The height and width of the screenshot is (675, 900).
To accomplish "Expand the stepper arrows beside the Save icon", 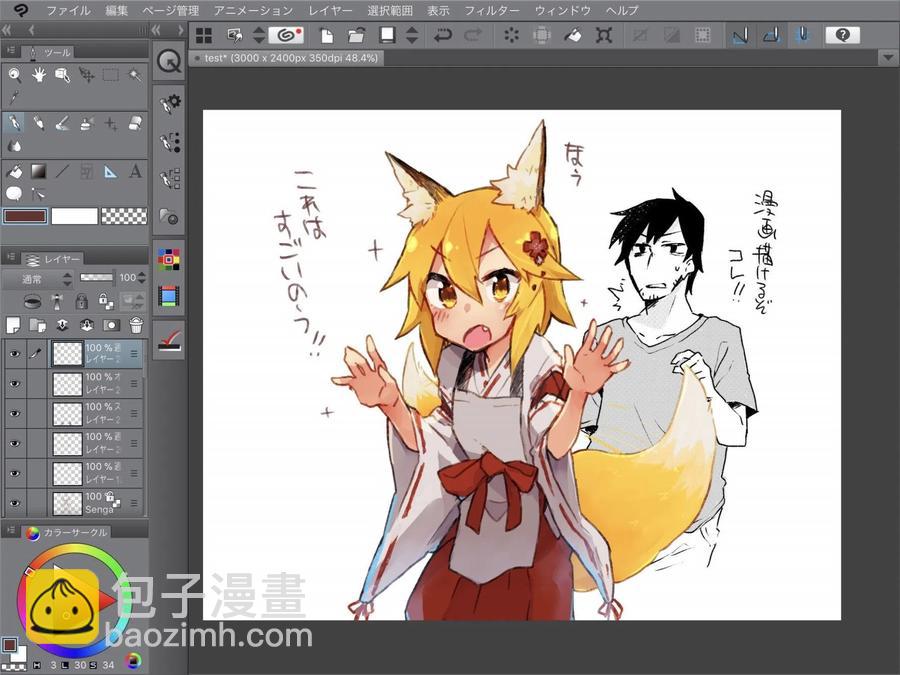I will click(412, 36).
